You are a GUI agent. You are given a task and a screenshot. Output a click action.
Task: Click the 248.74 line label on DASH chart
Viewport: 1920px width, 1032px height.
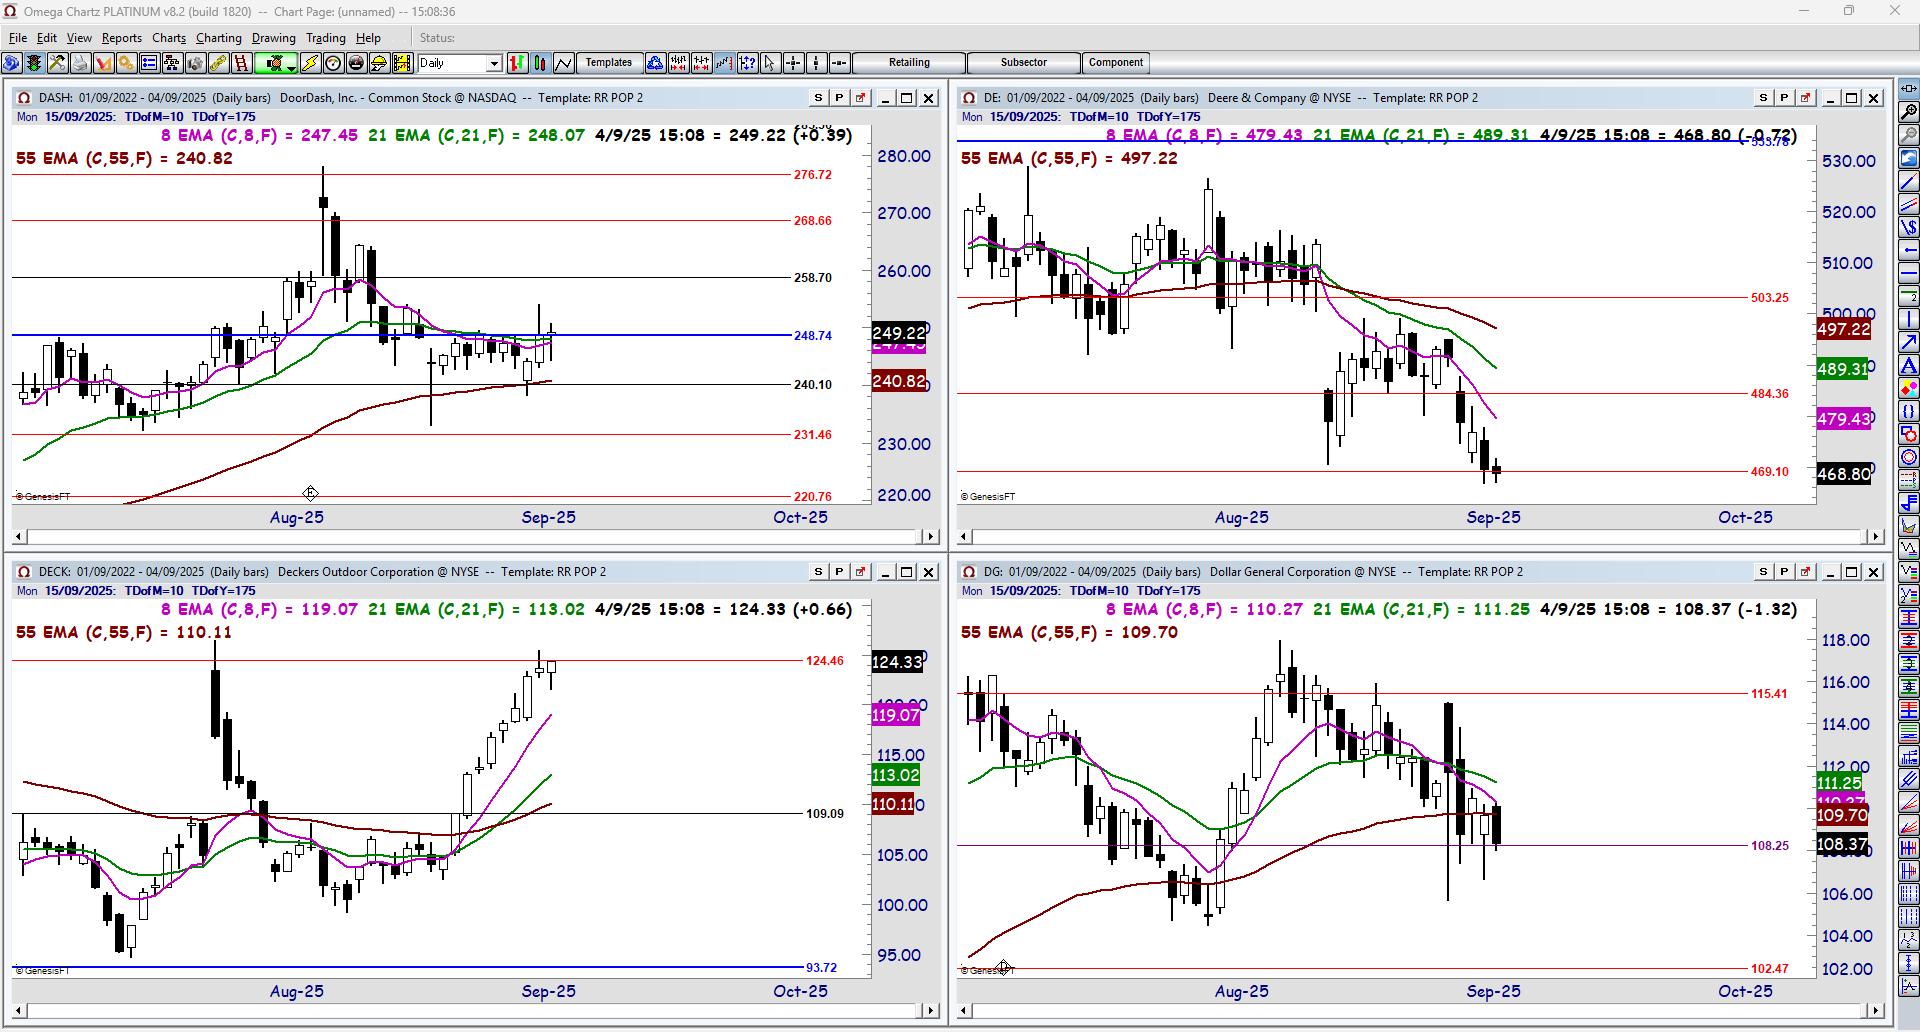pyautogui.click(x=813, y=336)
